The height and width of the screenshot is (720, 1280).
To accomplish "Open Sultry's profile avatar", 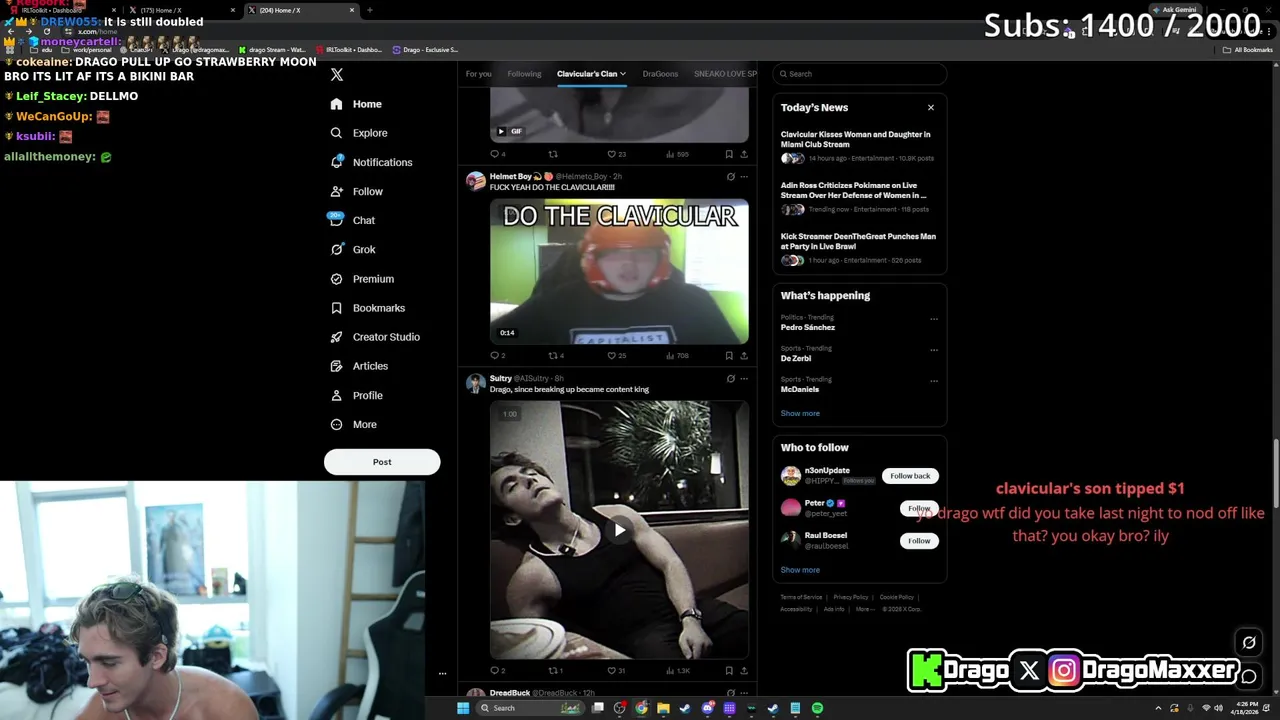I will click(x=475, y=384).
